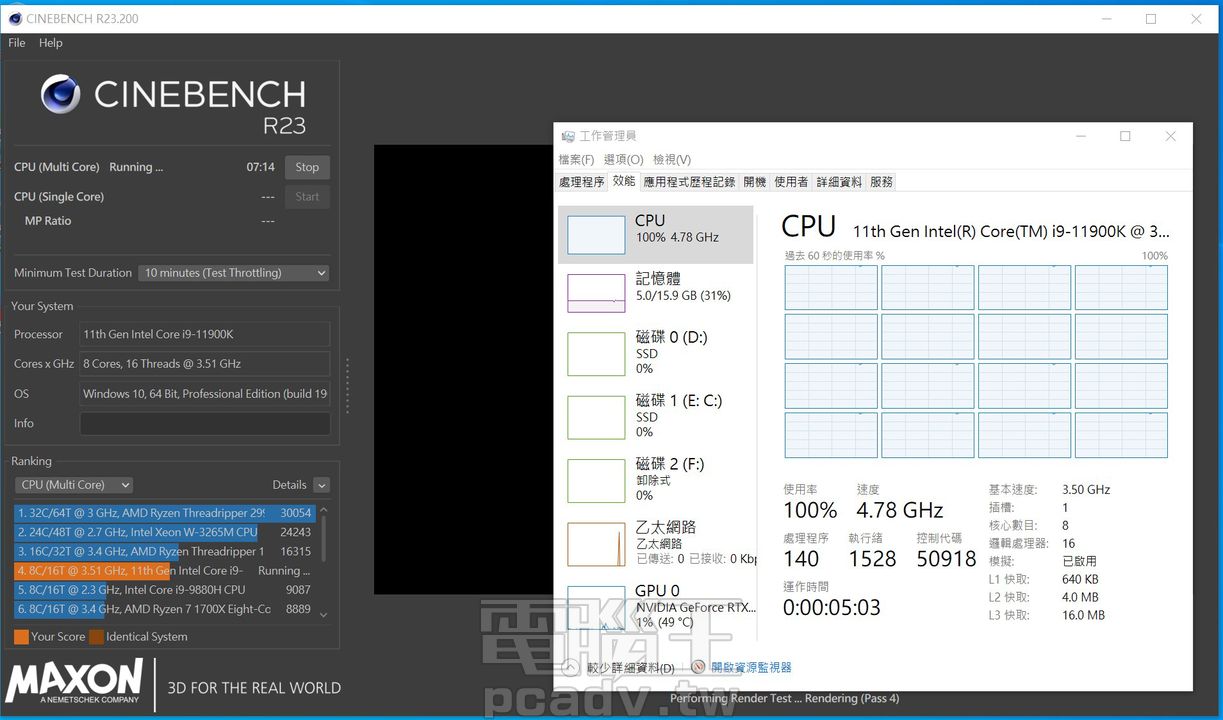
Task: Select the CPU graph in Task Manager sidebar
Action: [x=655, y=234]
